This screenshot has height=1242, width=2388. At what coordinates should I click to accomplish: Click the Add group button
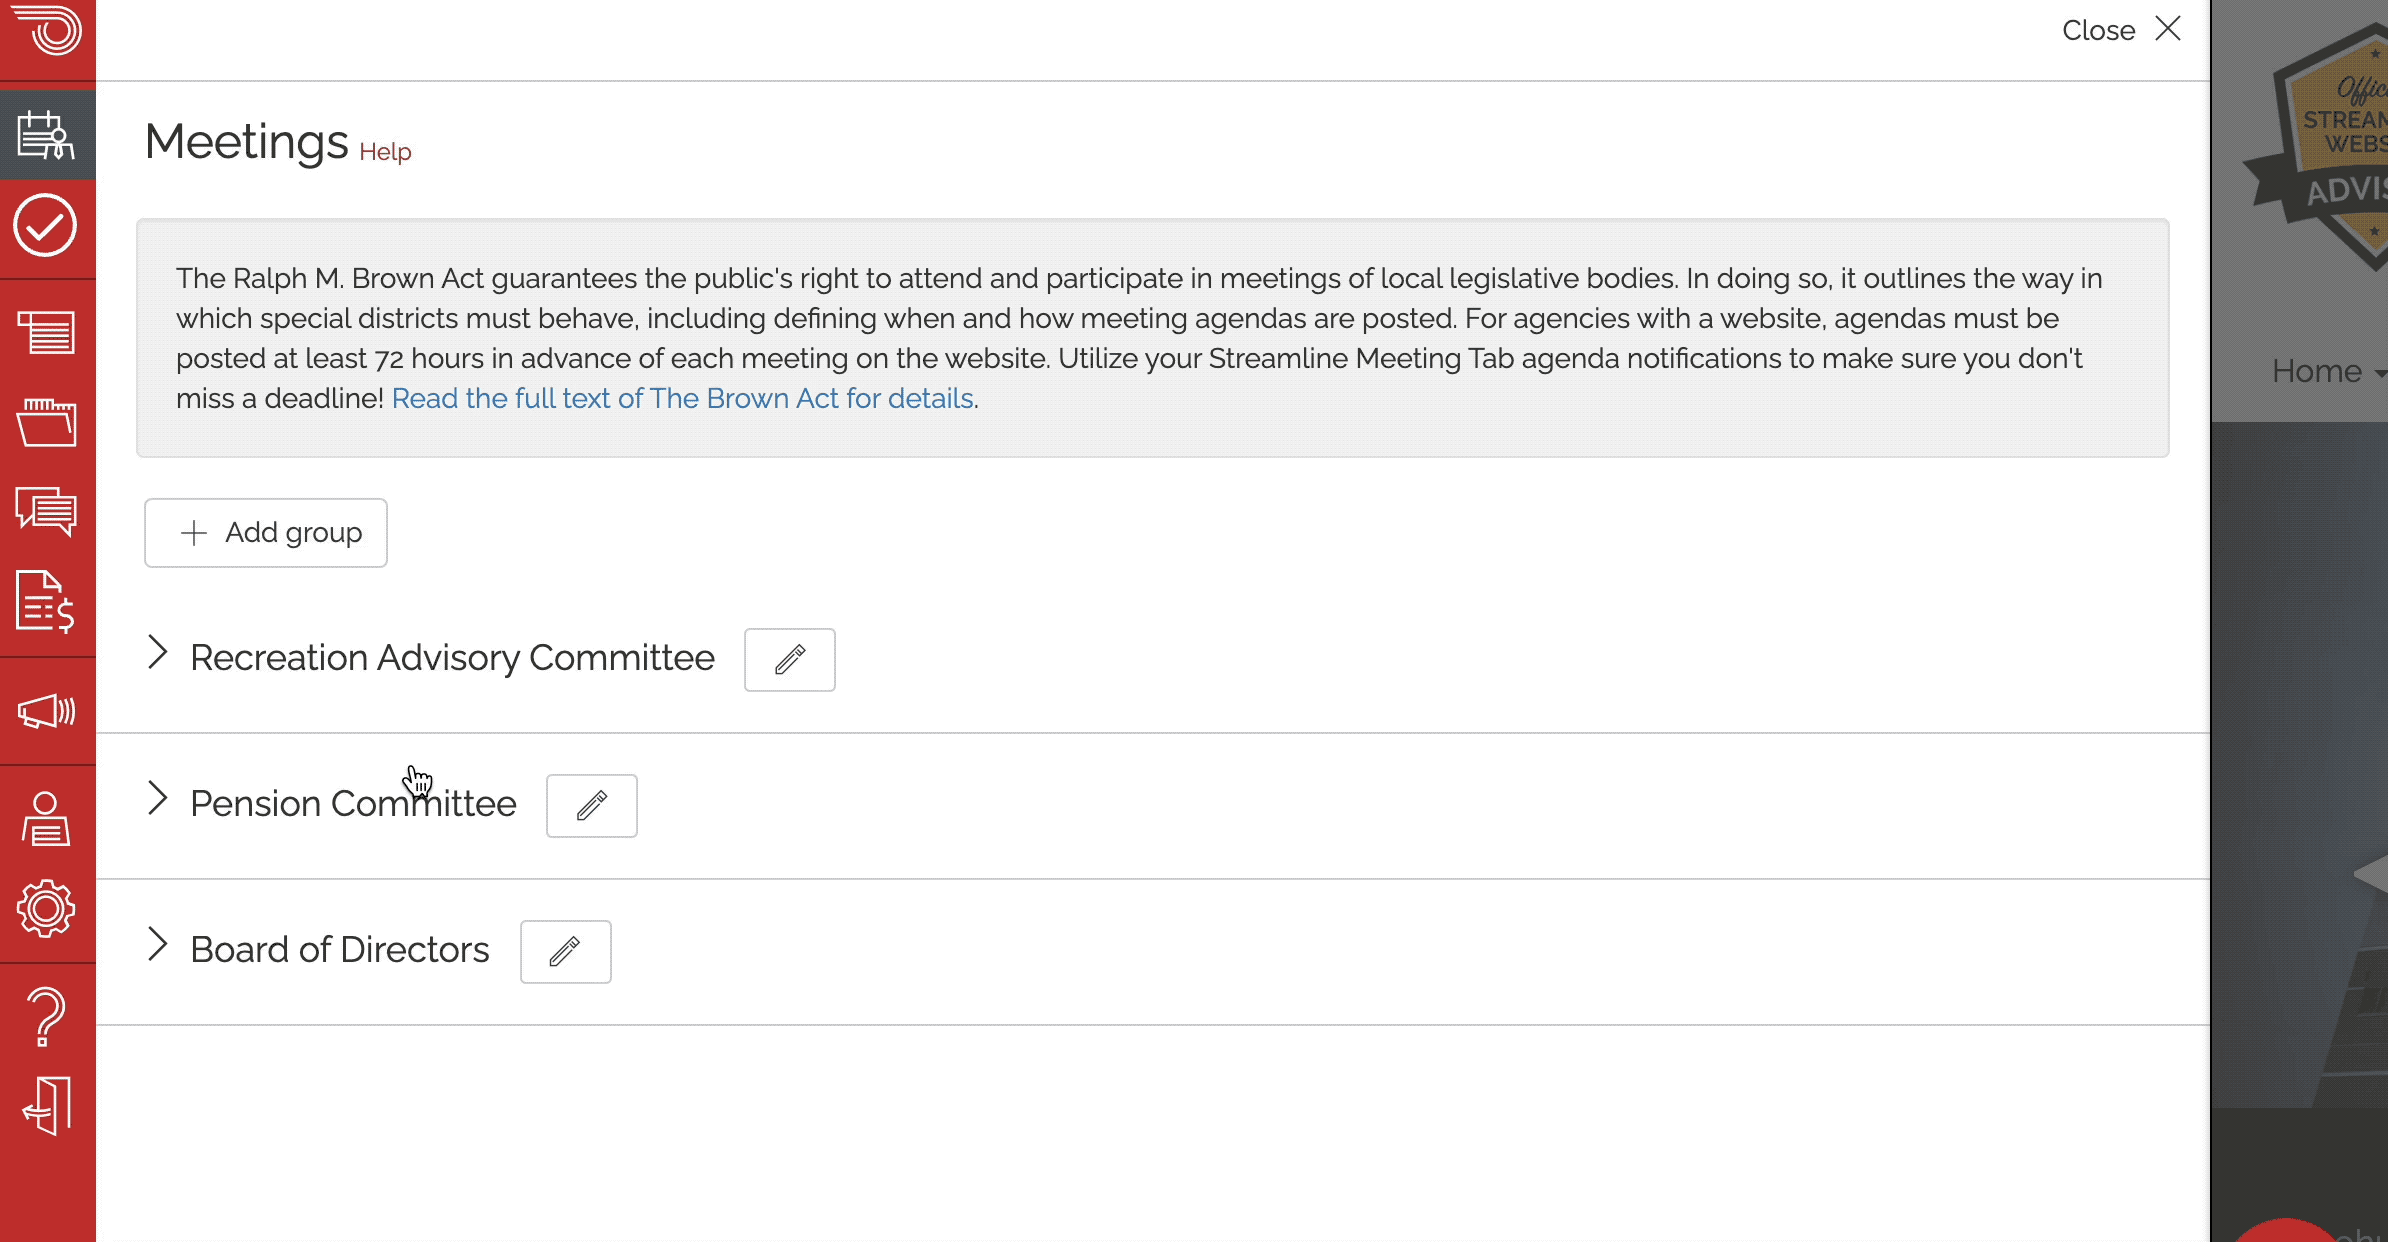(266, 533)
